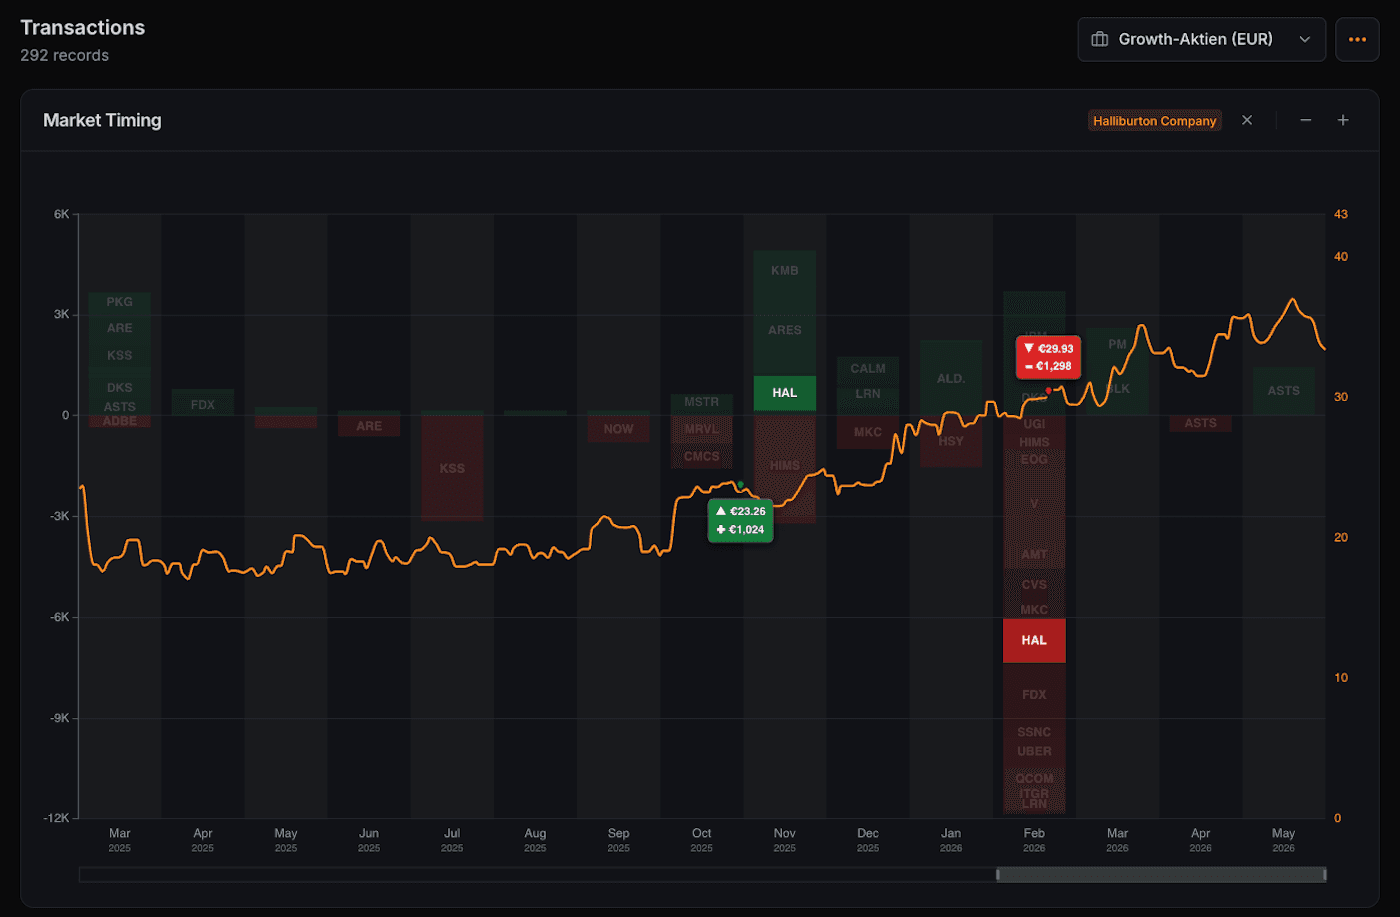
Task: Click the HIMS block in November
Action: pyautogui.click(x=785, y=465)
